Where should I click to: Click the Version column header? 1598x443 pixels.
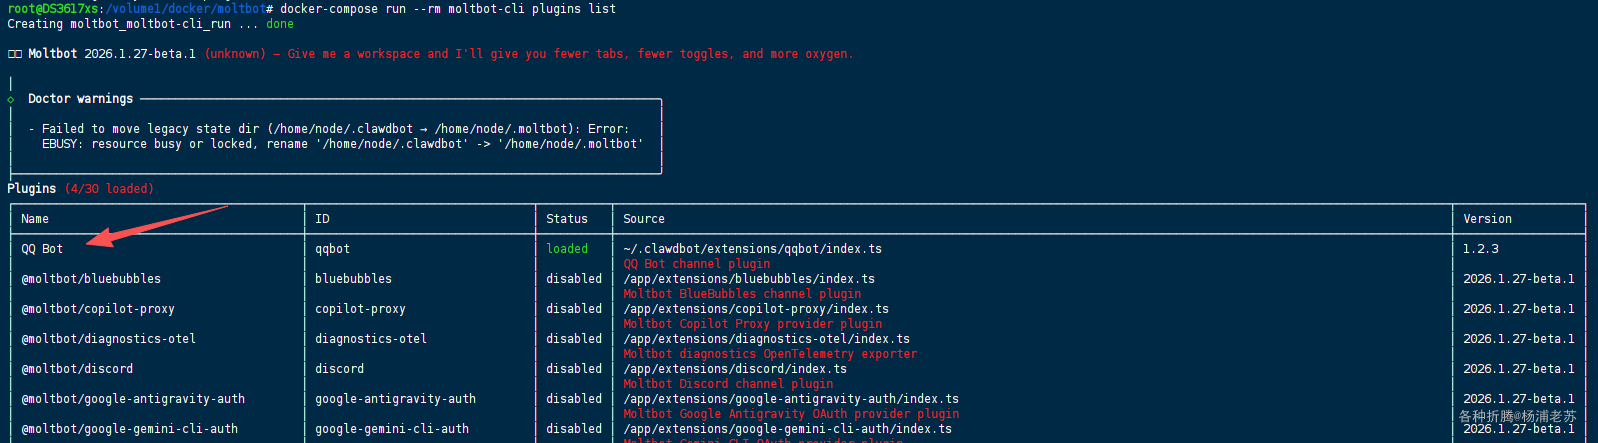tap(1487, 219)
